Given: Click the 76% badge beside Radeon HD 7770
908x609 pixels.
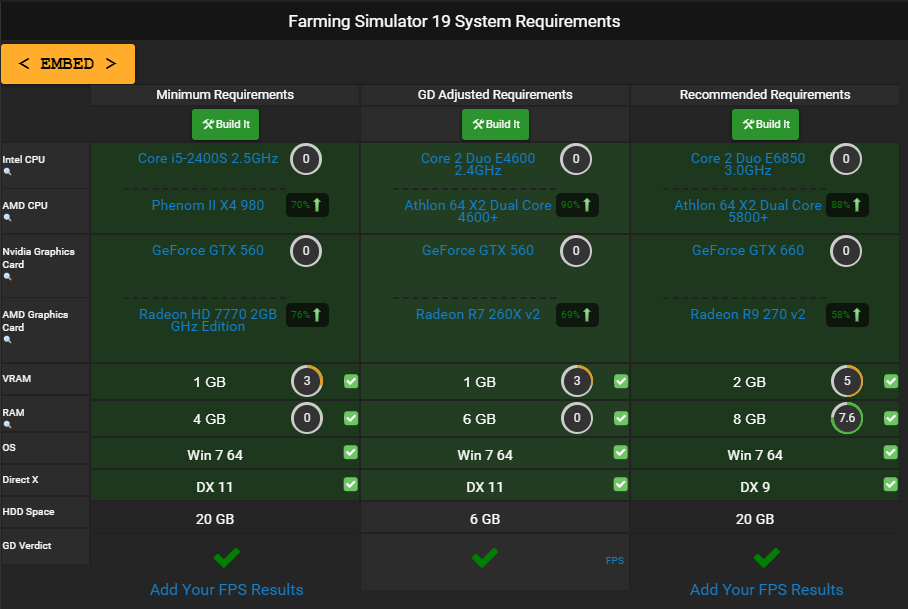Looking at the screenshot, I should click(x=307, y=315).
